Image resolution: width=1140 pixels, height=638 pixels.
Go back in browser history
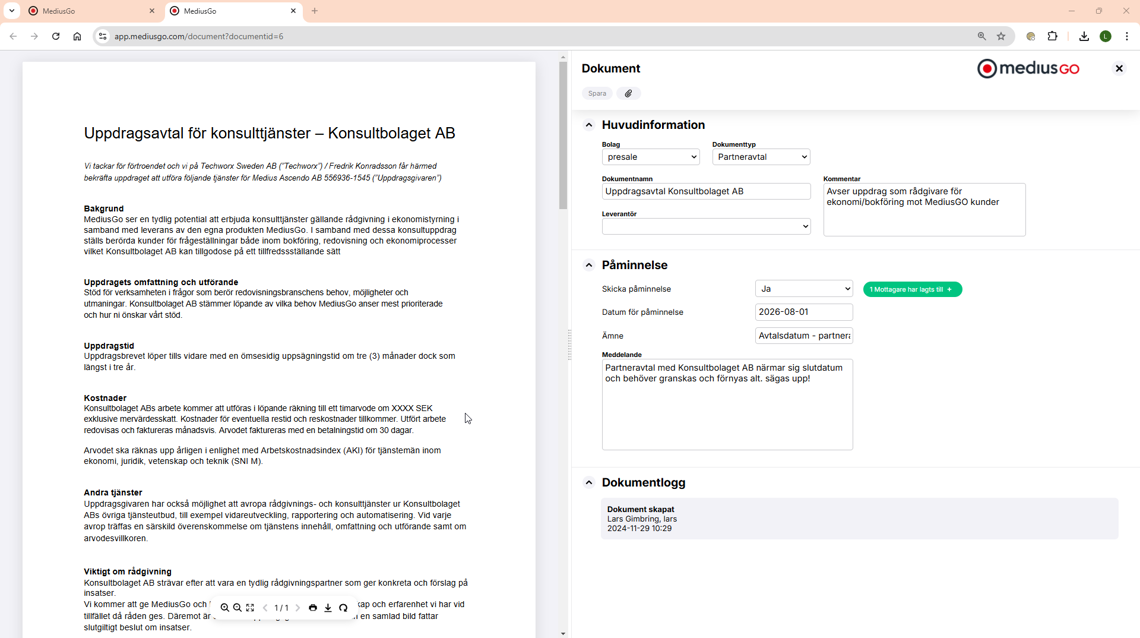pyautogui.click(x=13, y=36)
